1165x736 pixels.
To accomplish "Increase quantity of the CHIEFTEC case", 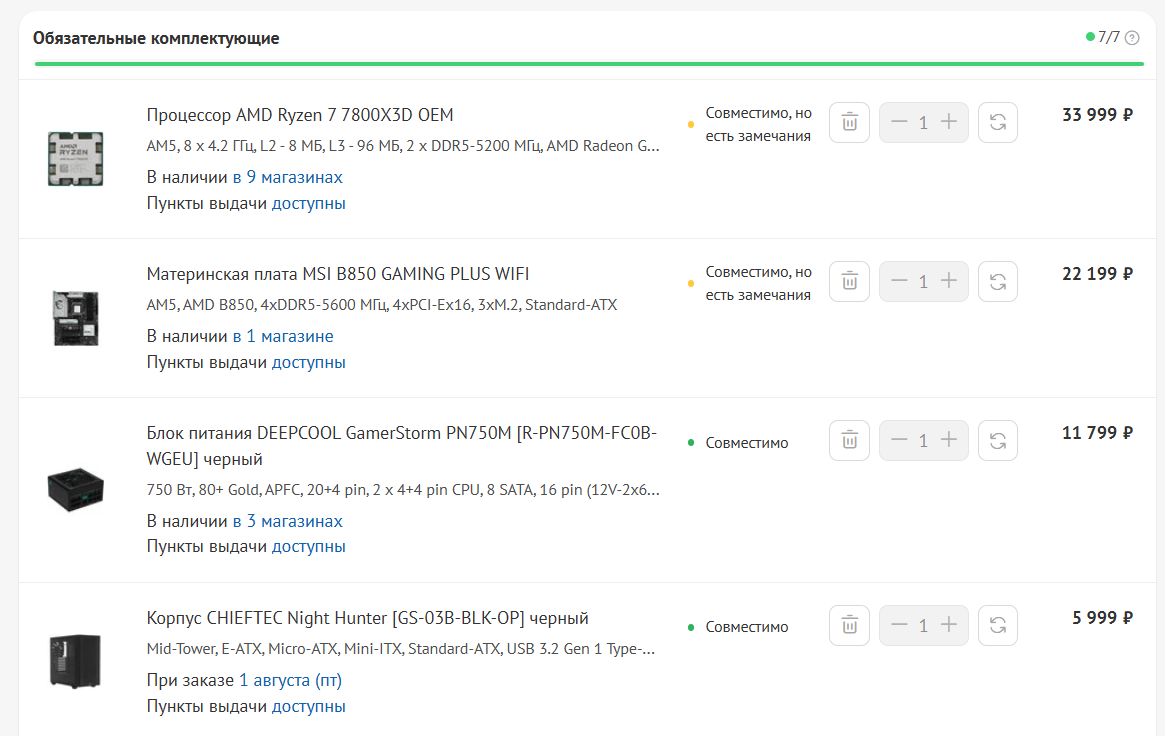I will (949, 625).
